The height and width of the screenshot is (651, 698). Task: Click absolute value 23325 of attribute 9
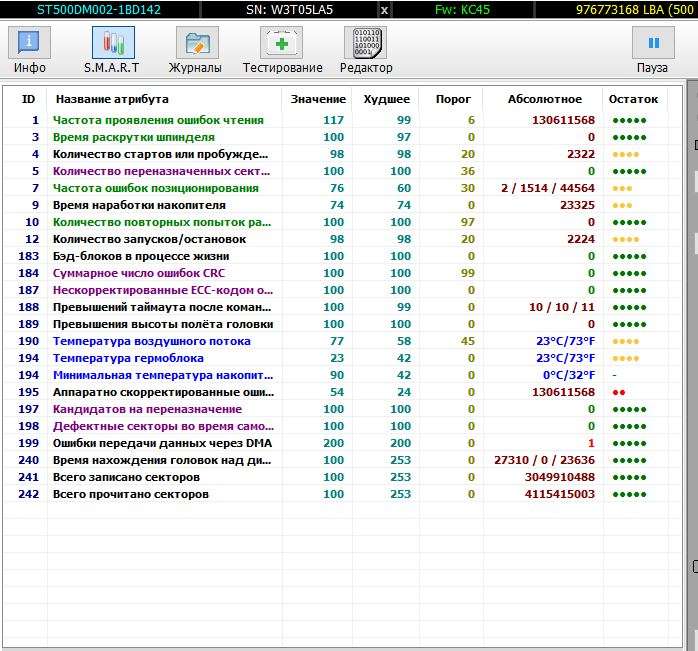(577, 205)
